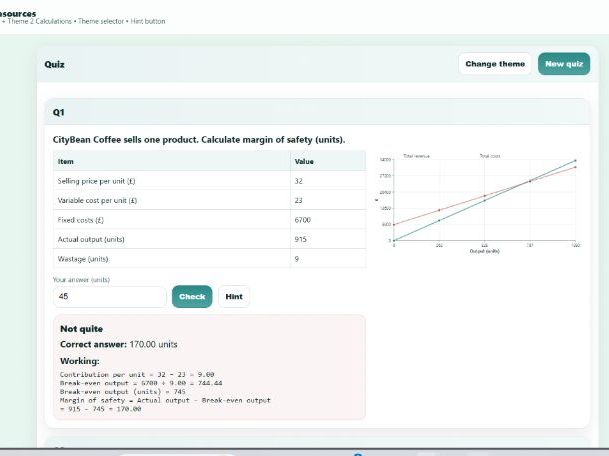Click the break-even chart graph area
The height and width of the screenshot is (456, 609).
click(485, 205)
